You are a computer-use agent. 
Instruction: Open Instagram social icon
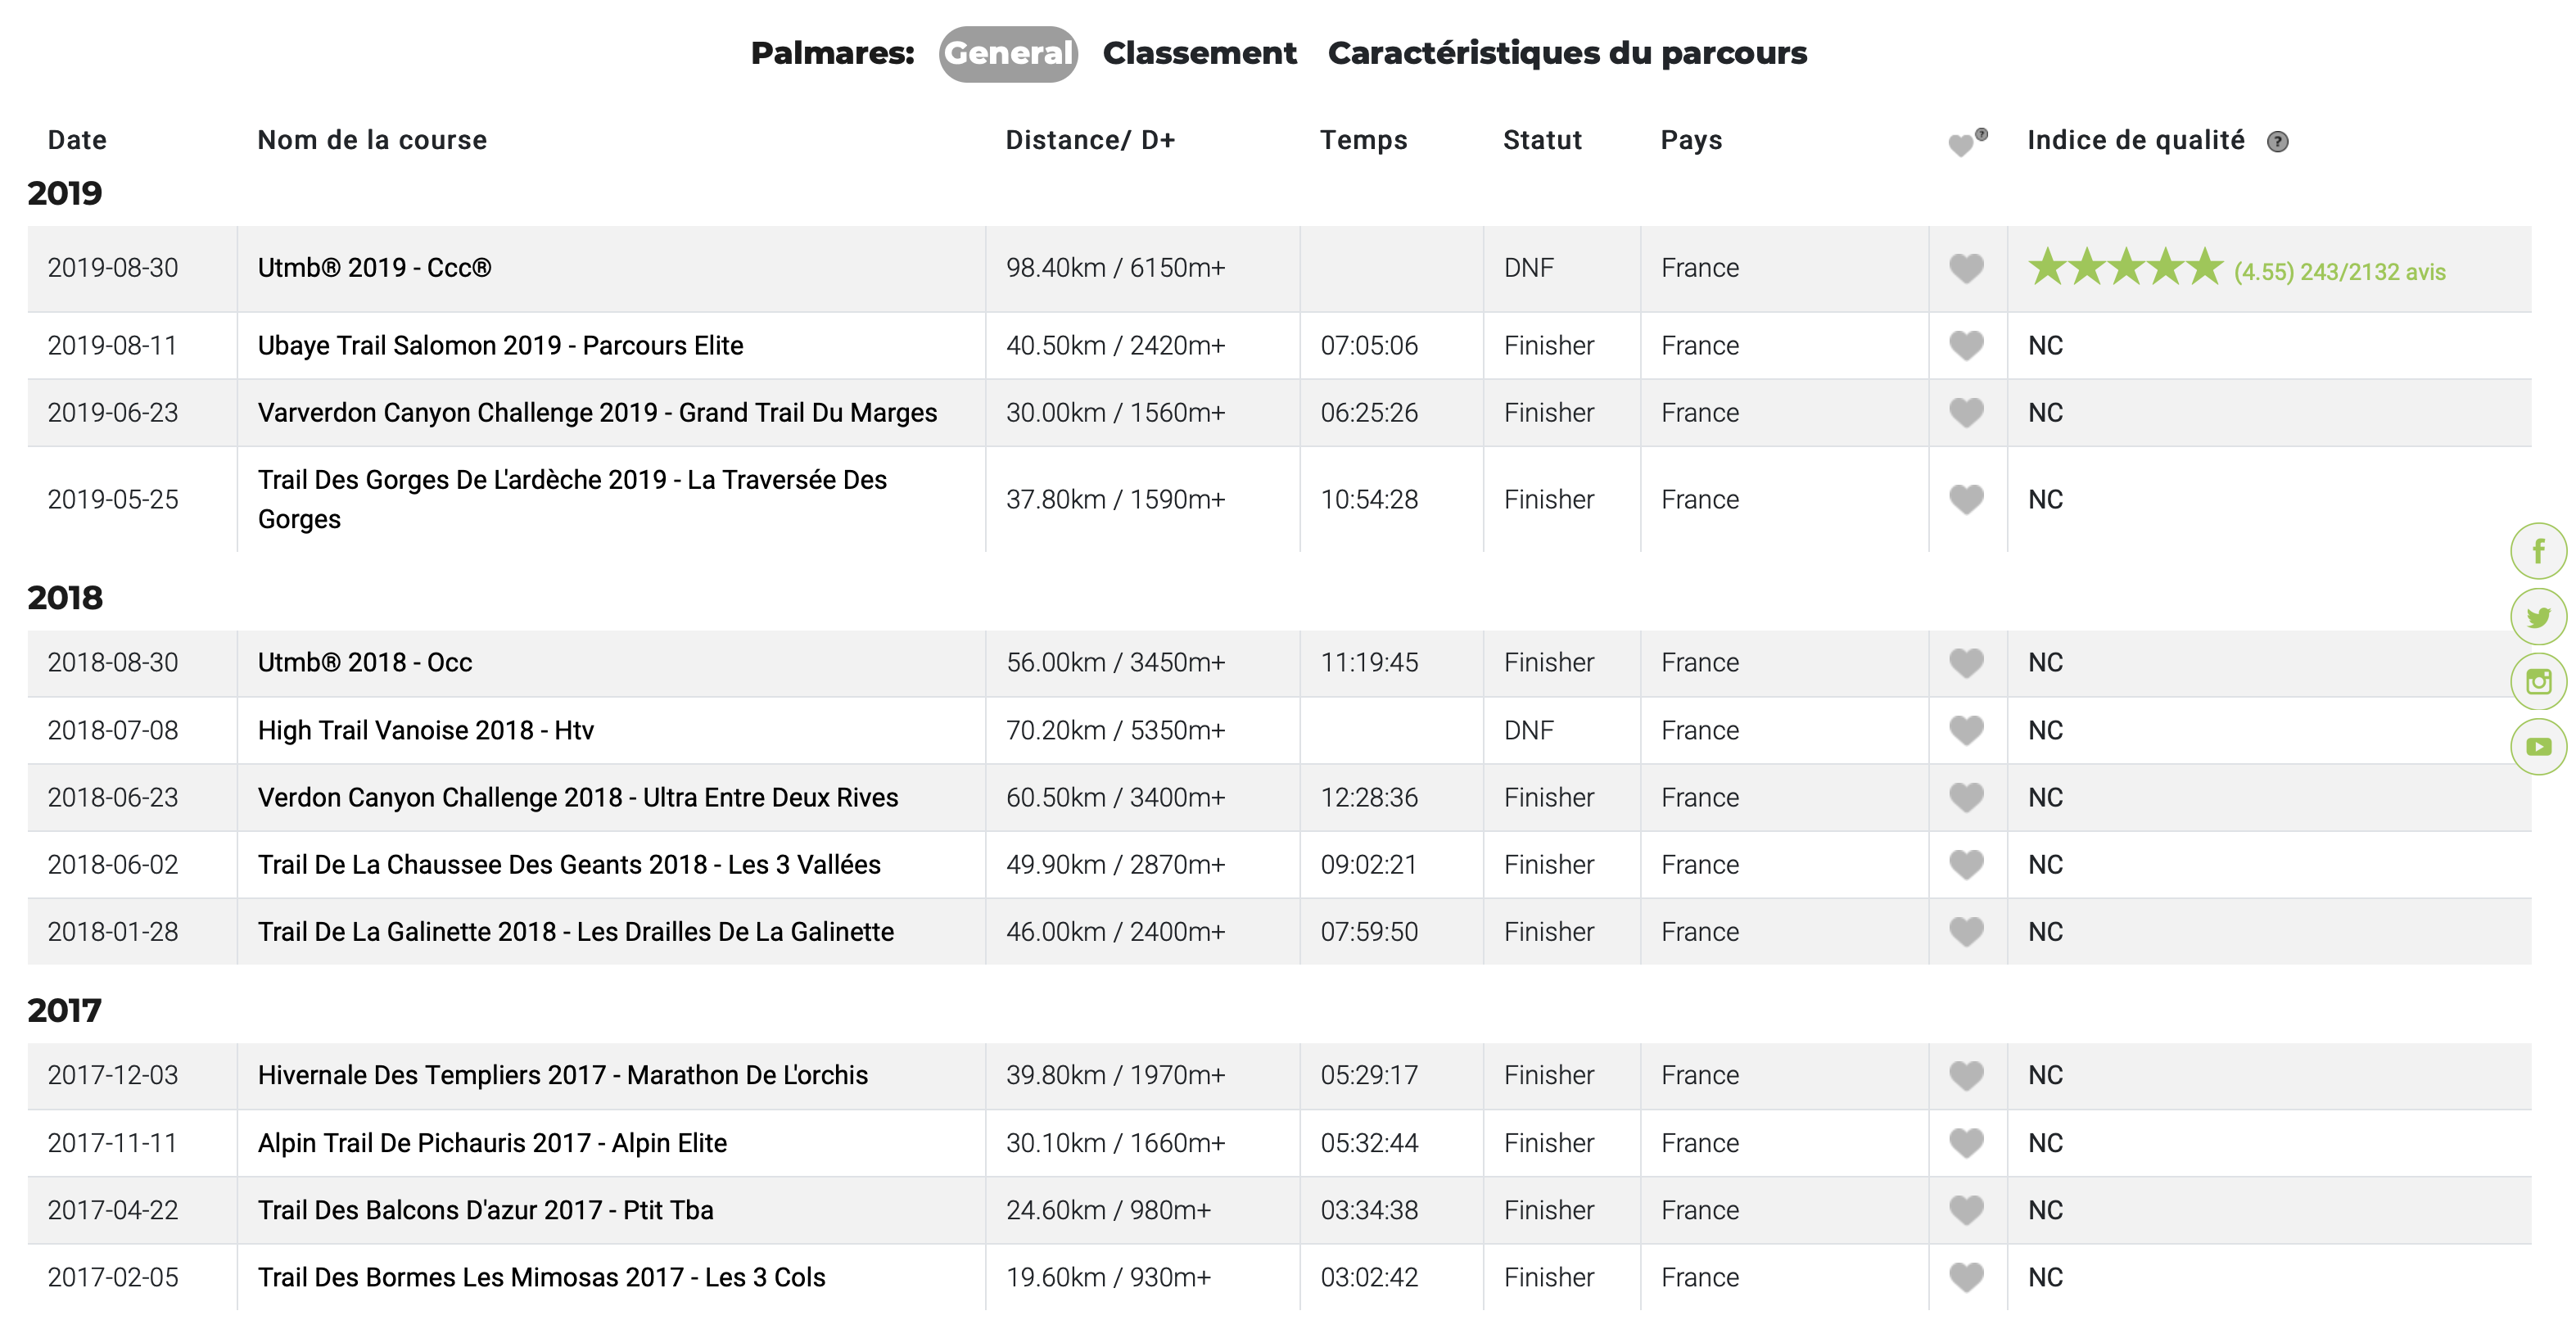click(2538, 682)
